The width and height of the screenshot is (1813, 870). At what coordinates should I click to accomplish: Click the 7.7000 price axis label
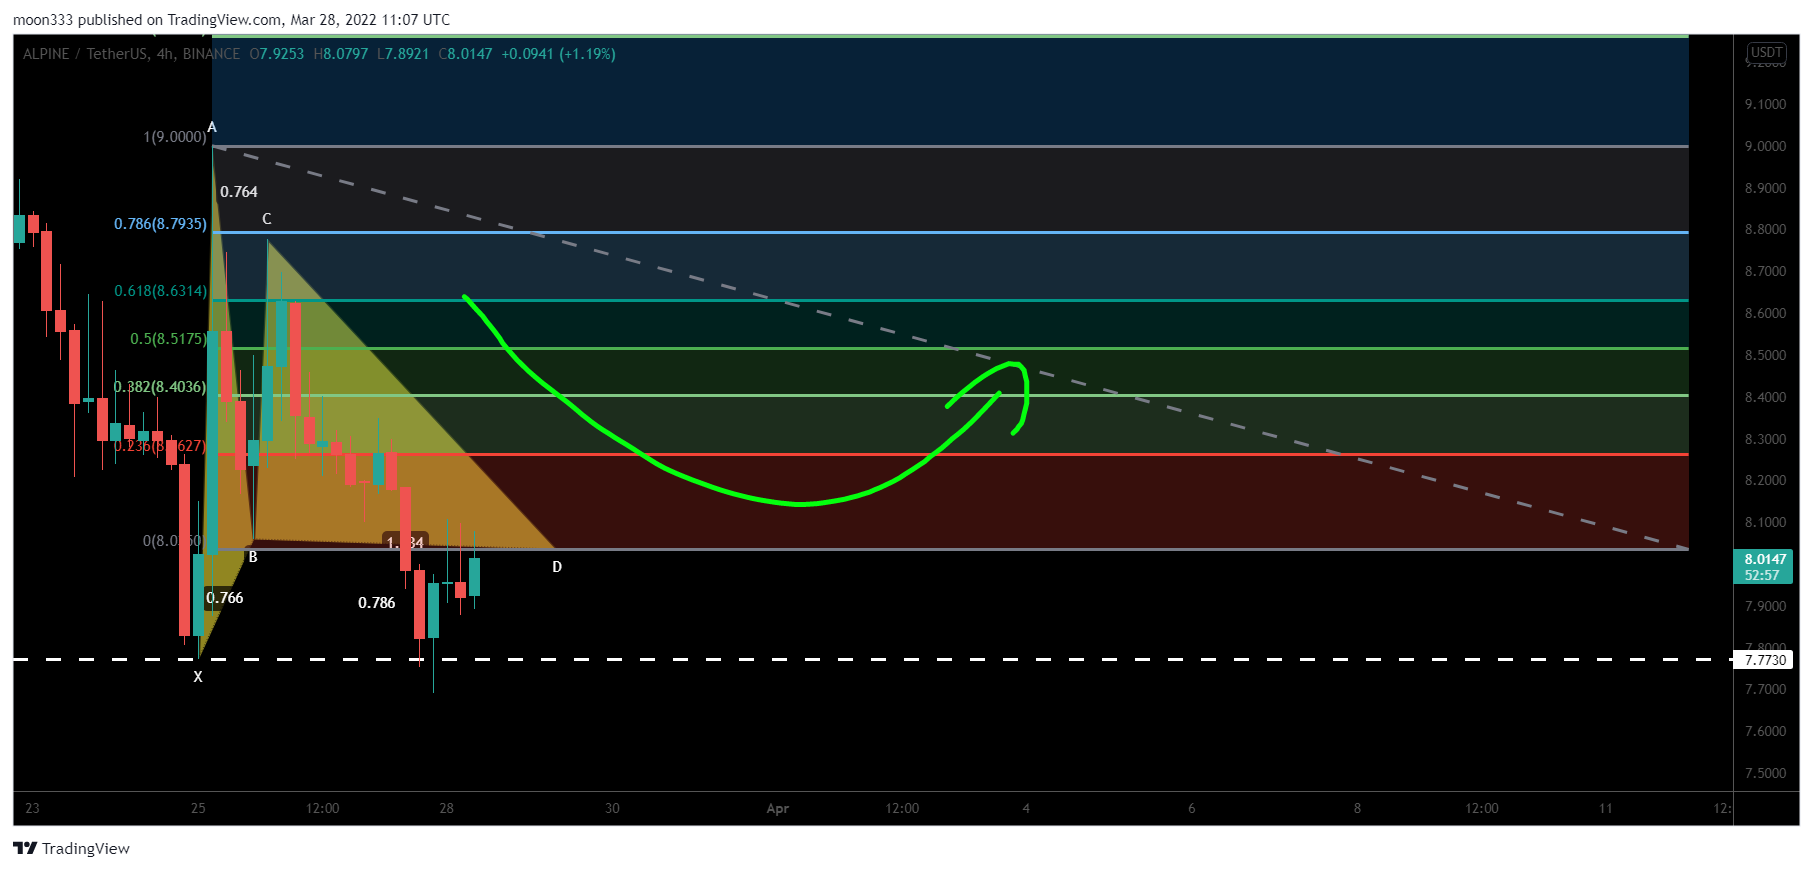1765,689
